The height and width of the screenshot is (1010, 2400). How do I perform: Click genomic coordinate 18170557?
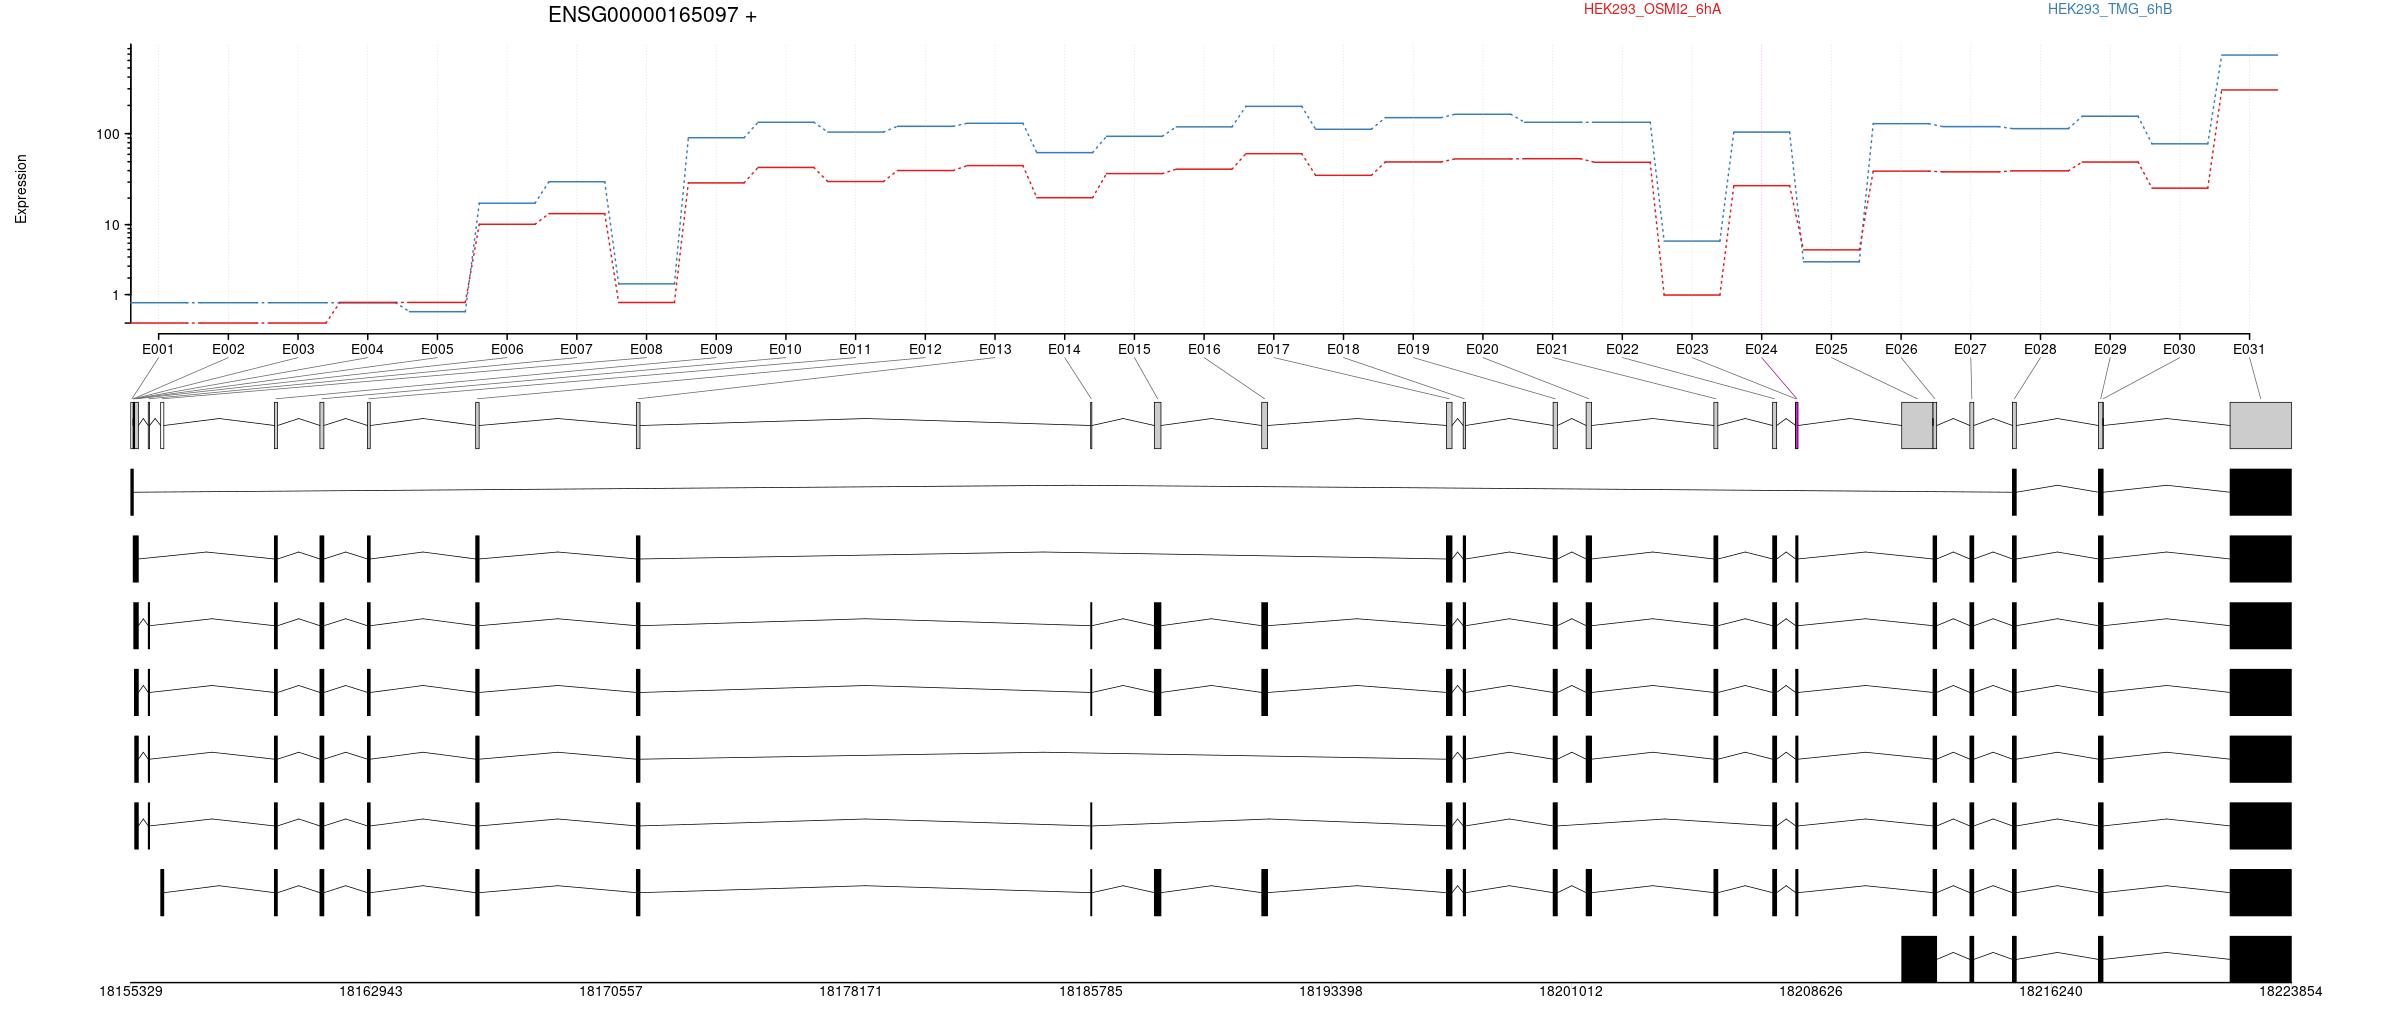611,991
